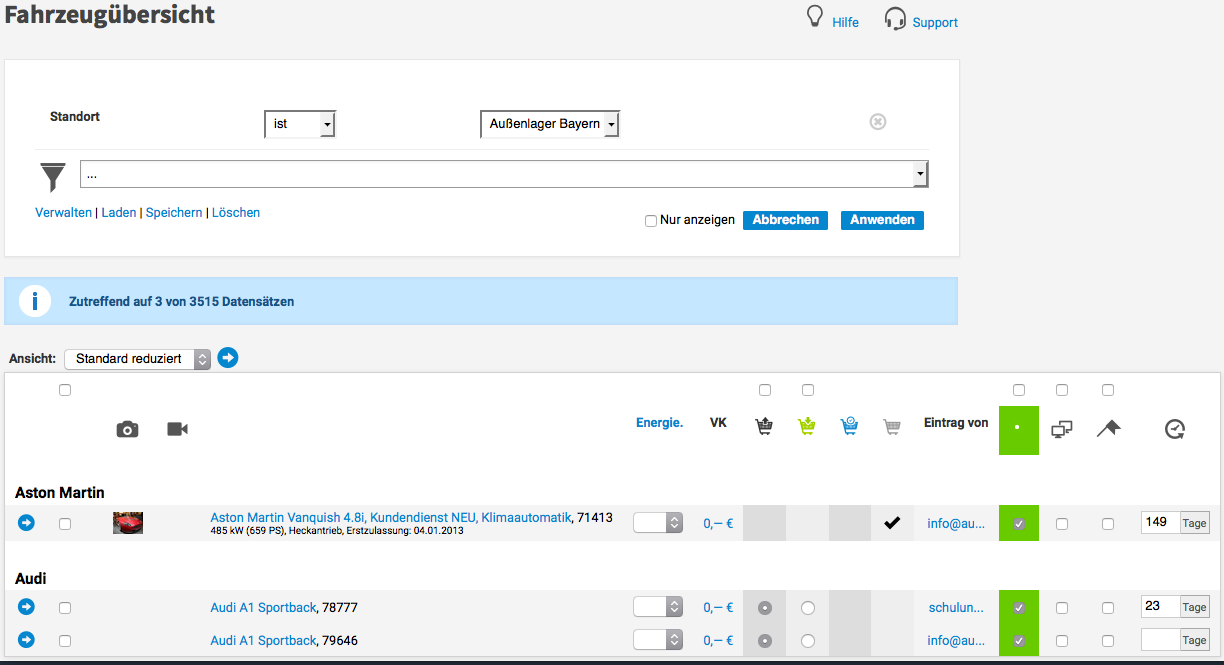Click the video camera column header icon
Screen dimensions: 1224x665
pos(177,429)
